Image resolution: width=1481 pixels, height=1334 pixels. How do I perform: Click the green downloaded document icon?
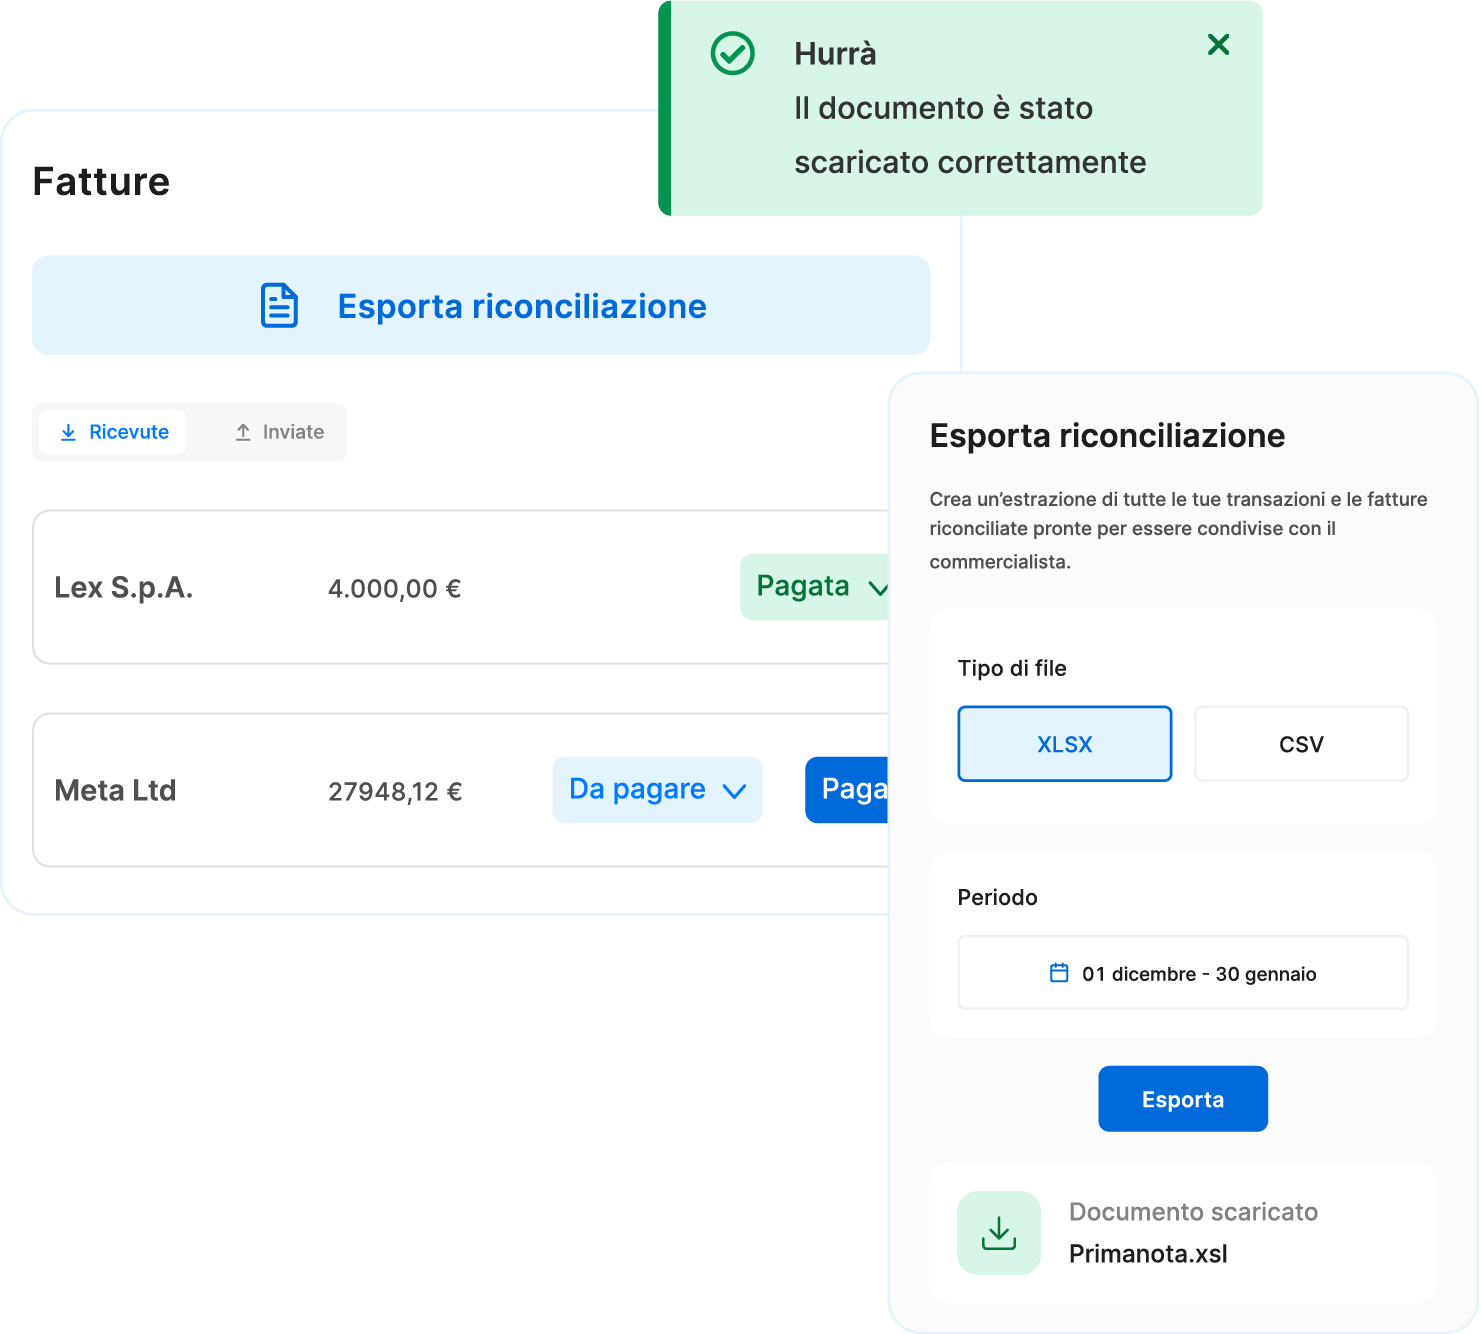998,1233
